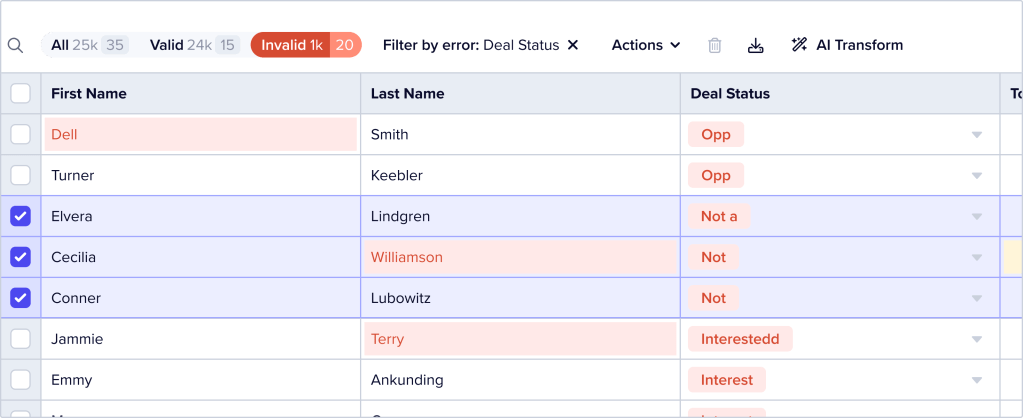Viewport: 1023px width, 418px height.
Task: Uncheck the Elvera row checkbox
Action: coord(21,216)
